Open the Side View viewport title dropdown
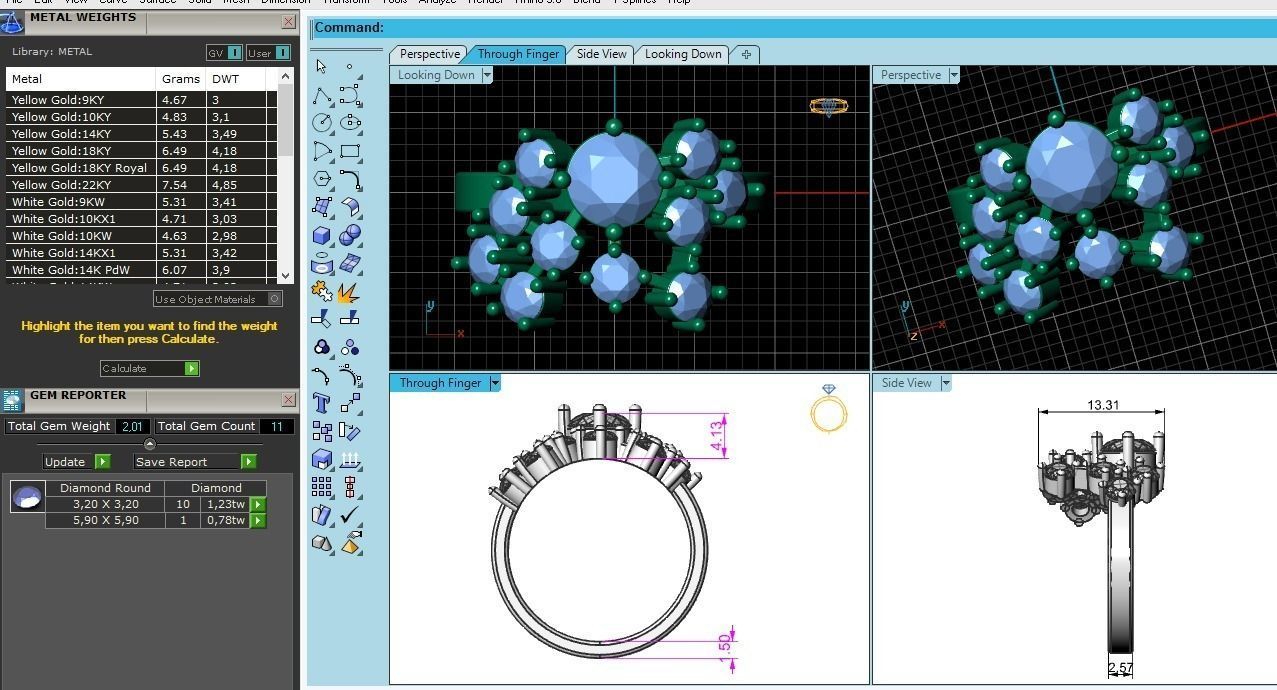This screenshot has height=690, width=1277. pos(945,383)
